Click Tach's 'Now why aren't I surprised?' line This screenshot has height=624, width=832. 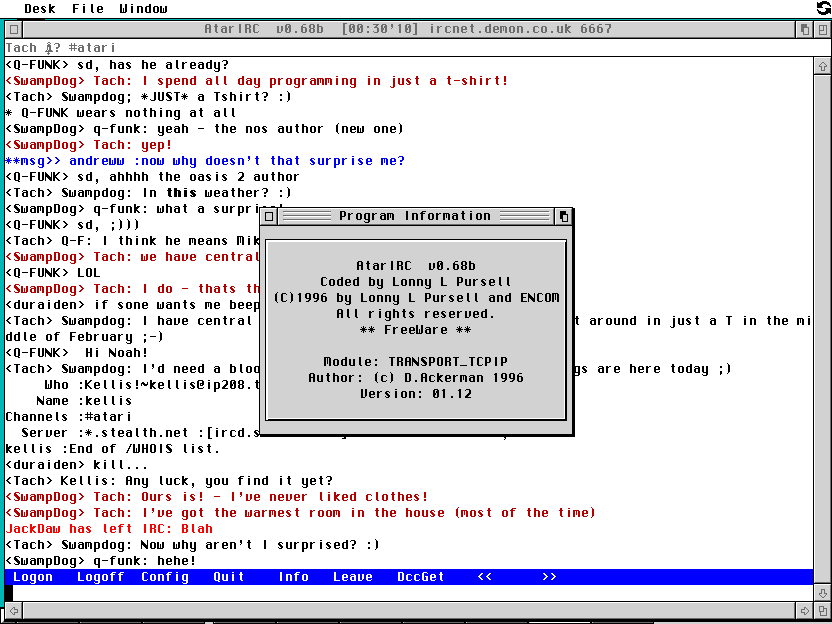[193, 545]
